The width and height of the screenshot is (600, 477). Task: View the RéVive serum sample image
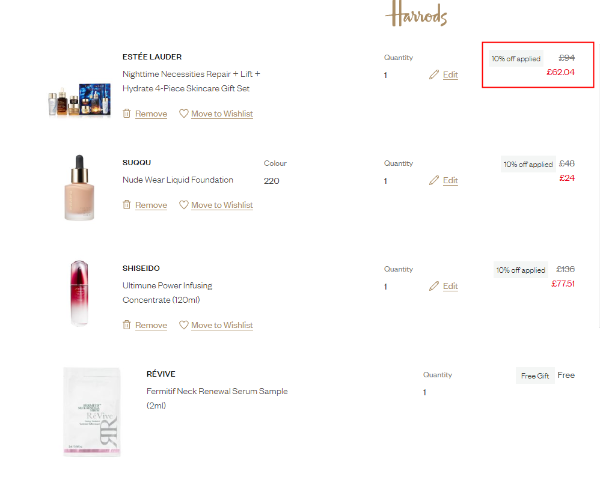92,412
